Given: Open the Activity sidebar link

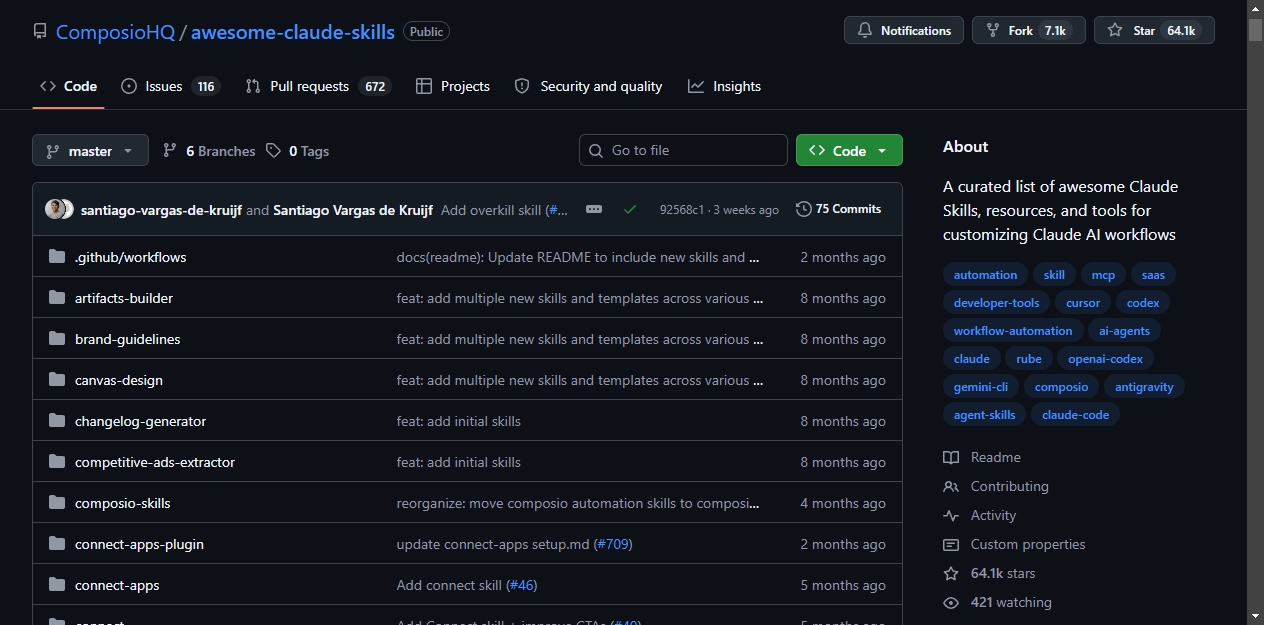Looking at the screenshot, I should pyautogui.click(x=980, y=515).
